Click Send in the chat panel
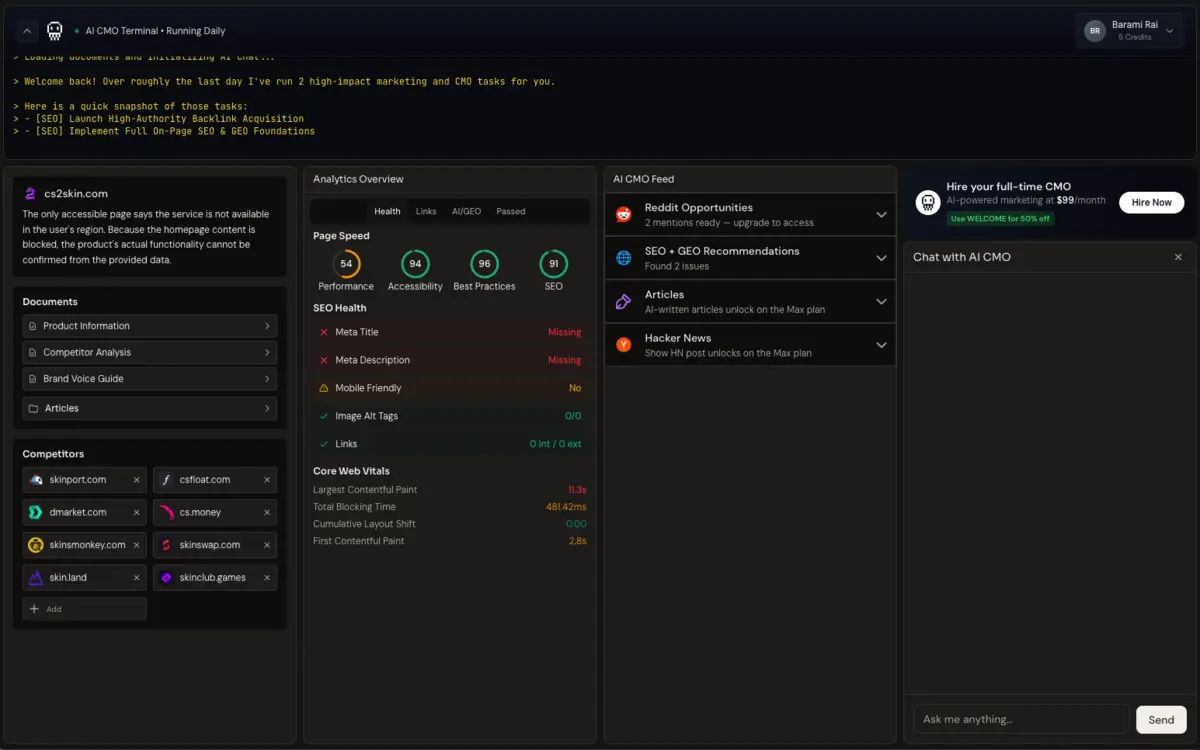 tap(1160, 719)
